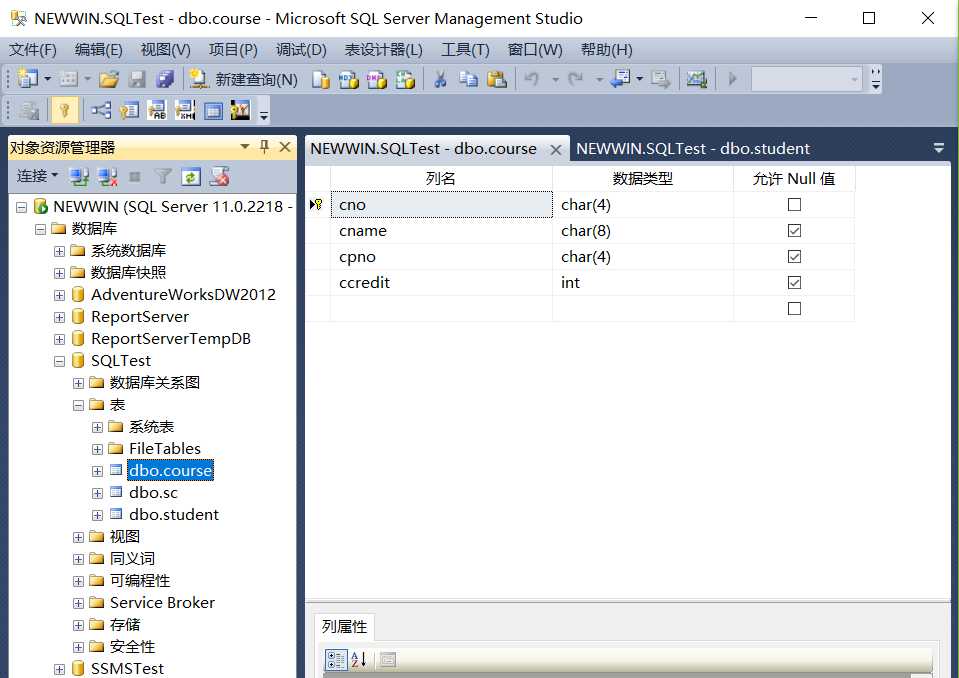Expand the dbo.student table node

(x=97, y=515)
